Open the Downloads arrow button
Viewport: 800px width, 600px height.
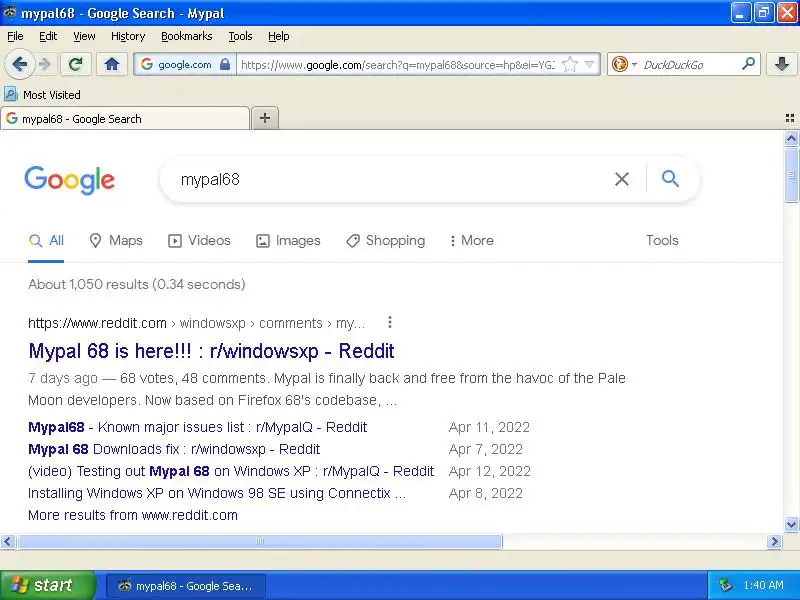pyautogui.click(x=782, y=64)
